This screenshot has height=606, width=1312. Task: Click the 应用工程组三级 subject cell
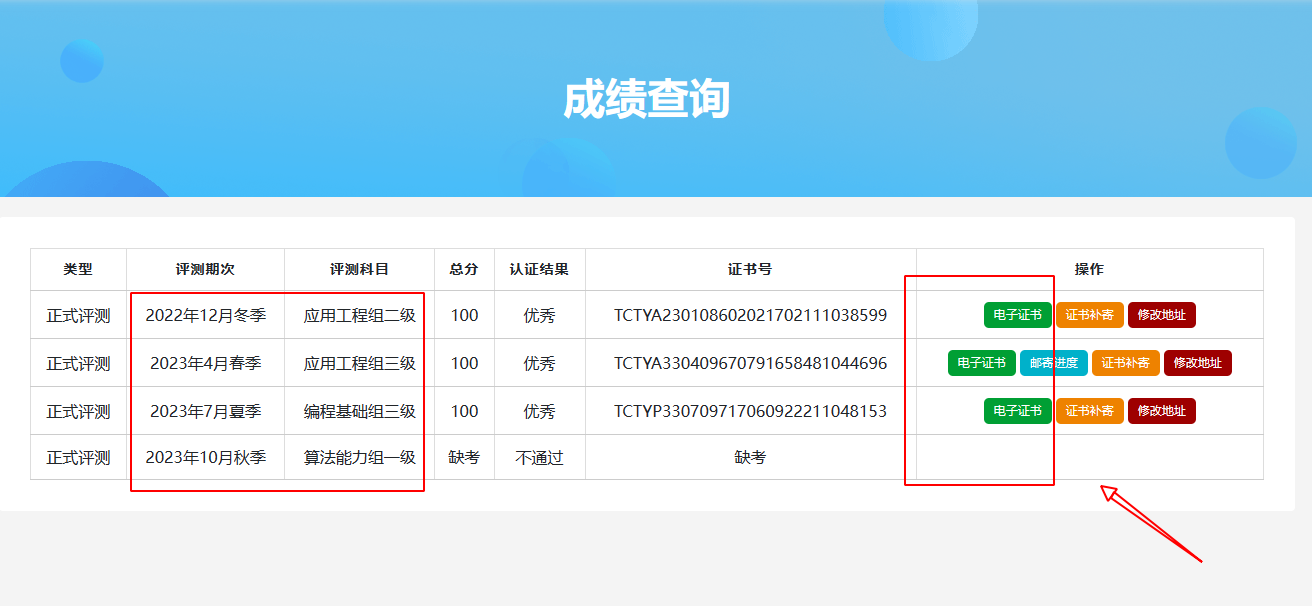[x=360, y=363]
